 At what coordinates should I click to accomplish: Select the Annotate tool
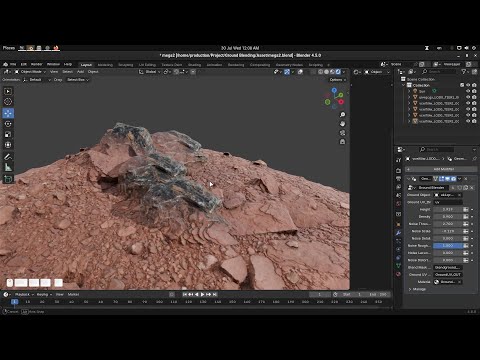8,157
